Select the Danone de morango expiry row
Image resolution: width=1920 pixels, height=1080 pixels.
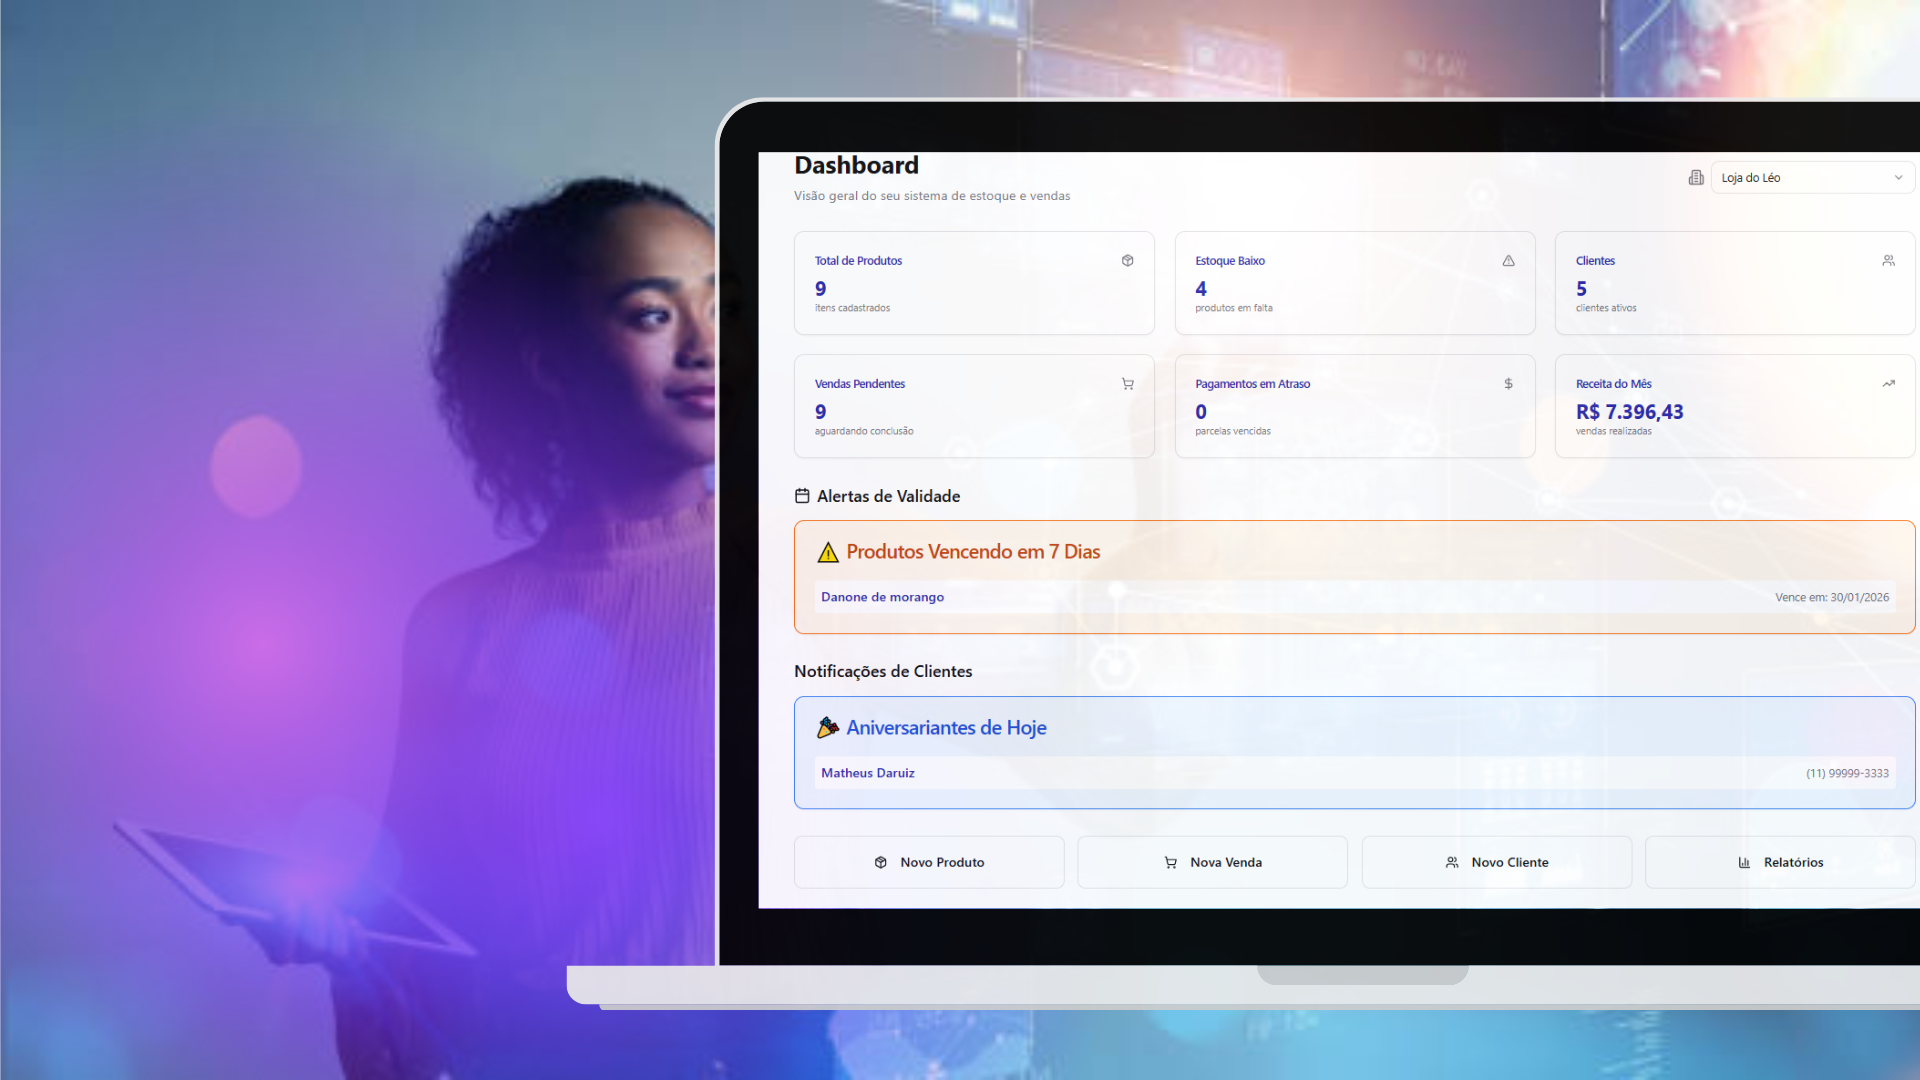(x=1354, y=597)
